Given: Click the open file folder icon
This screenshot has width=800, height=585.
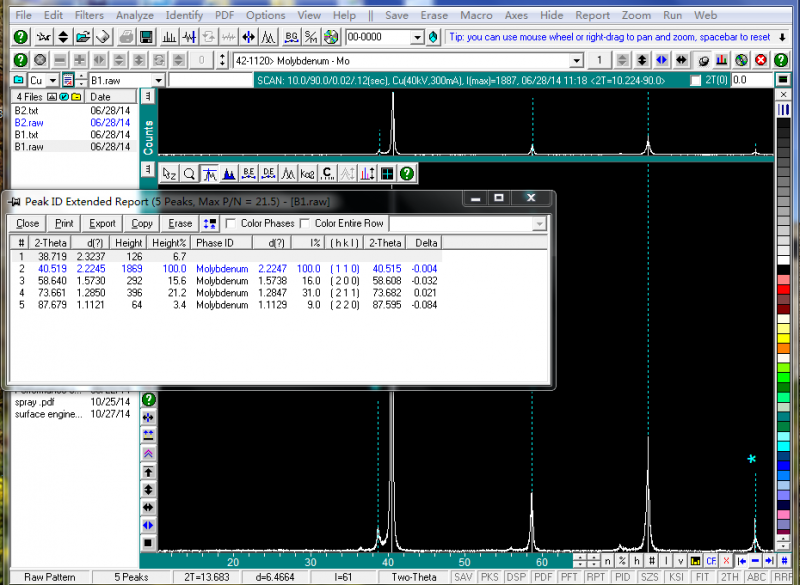Looking at the screenshot, I should pos(84,37).
